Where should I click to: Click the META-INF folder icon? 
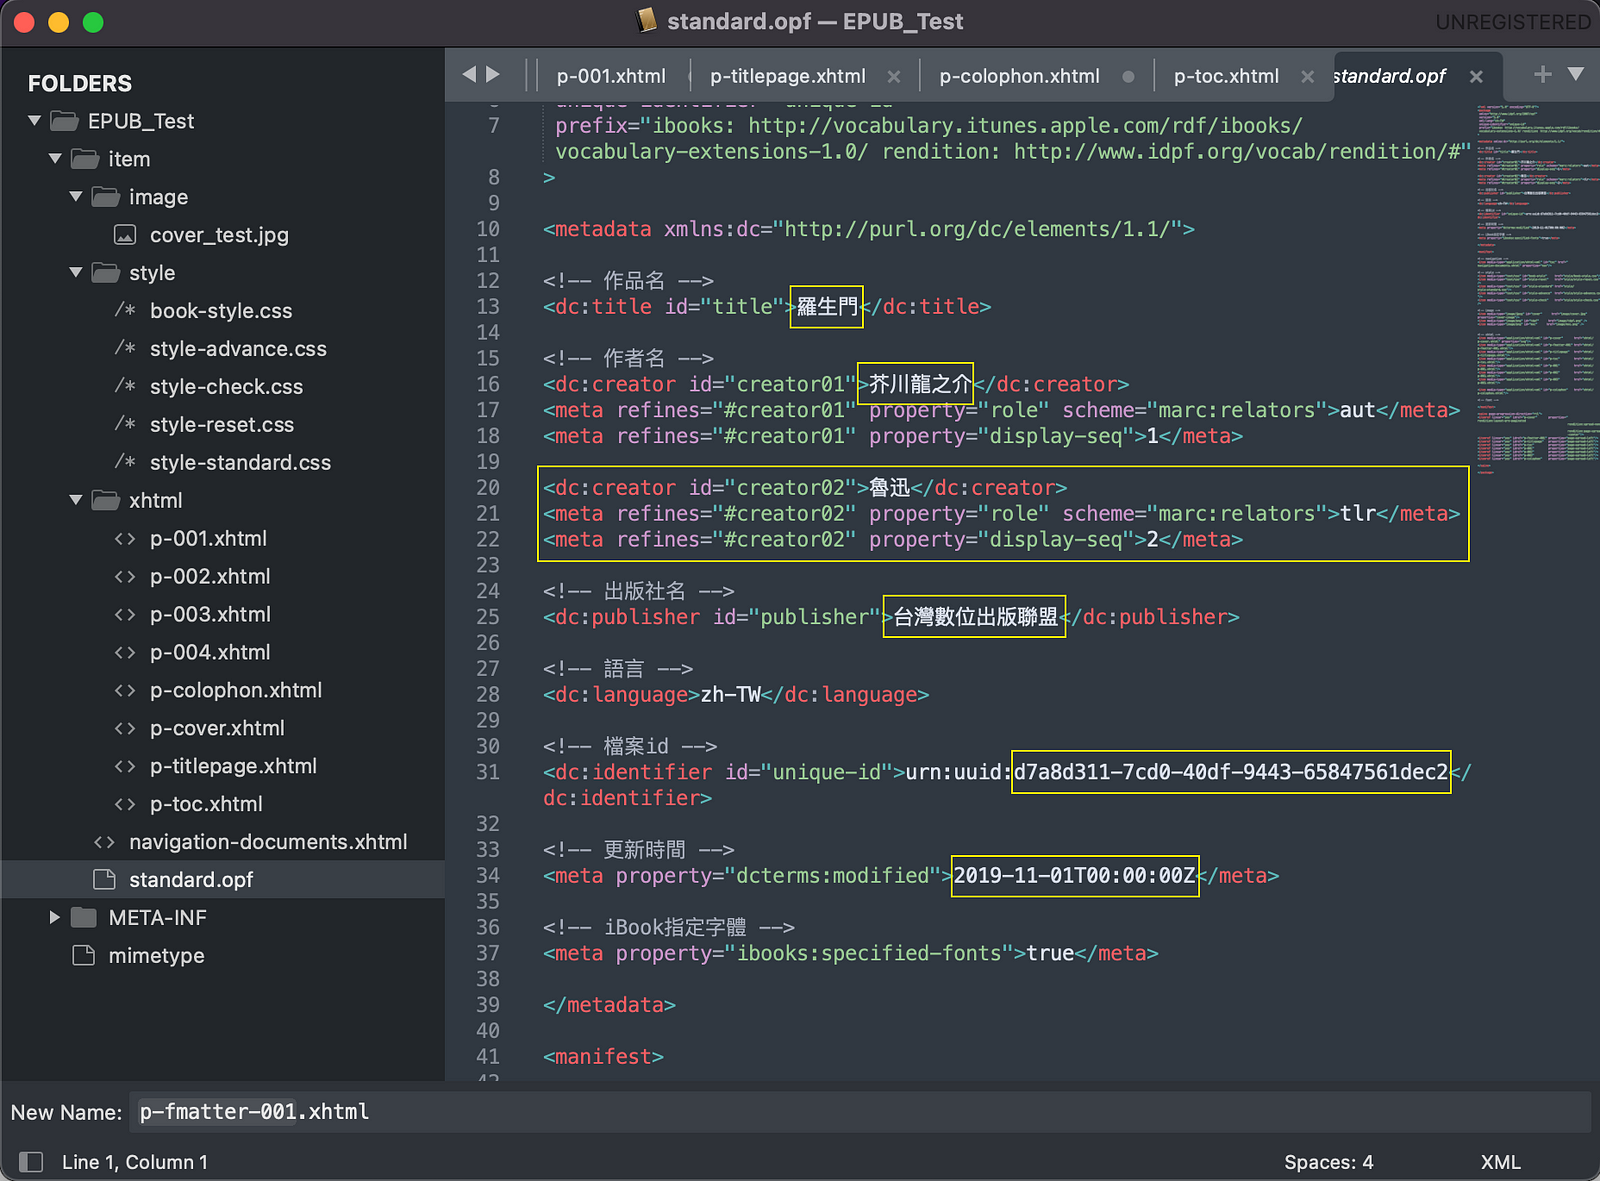(x=84, y=917)
